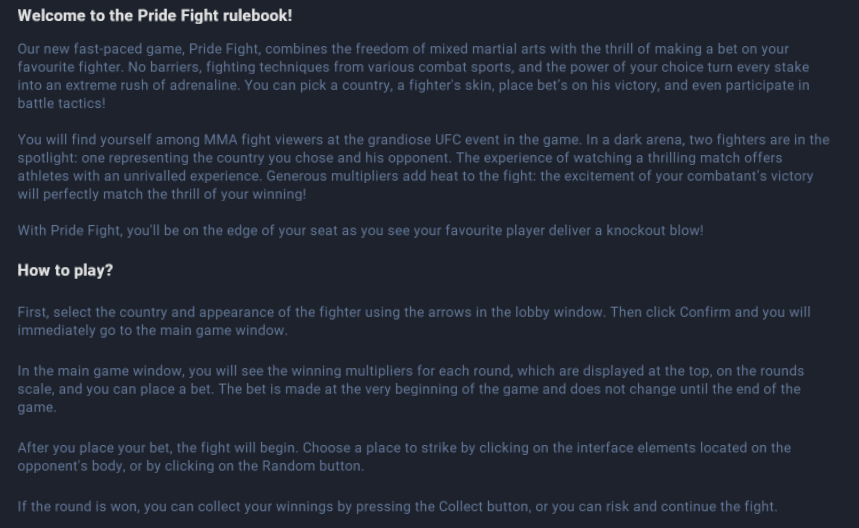Click the "How to play?" heading
This screenshot has width=859, height=528.
pos(65,271)
